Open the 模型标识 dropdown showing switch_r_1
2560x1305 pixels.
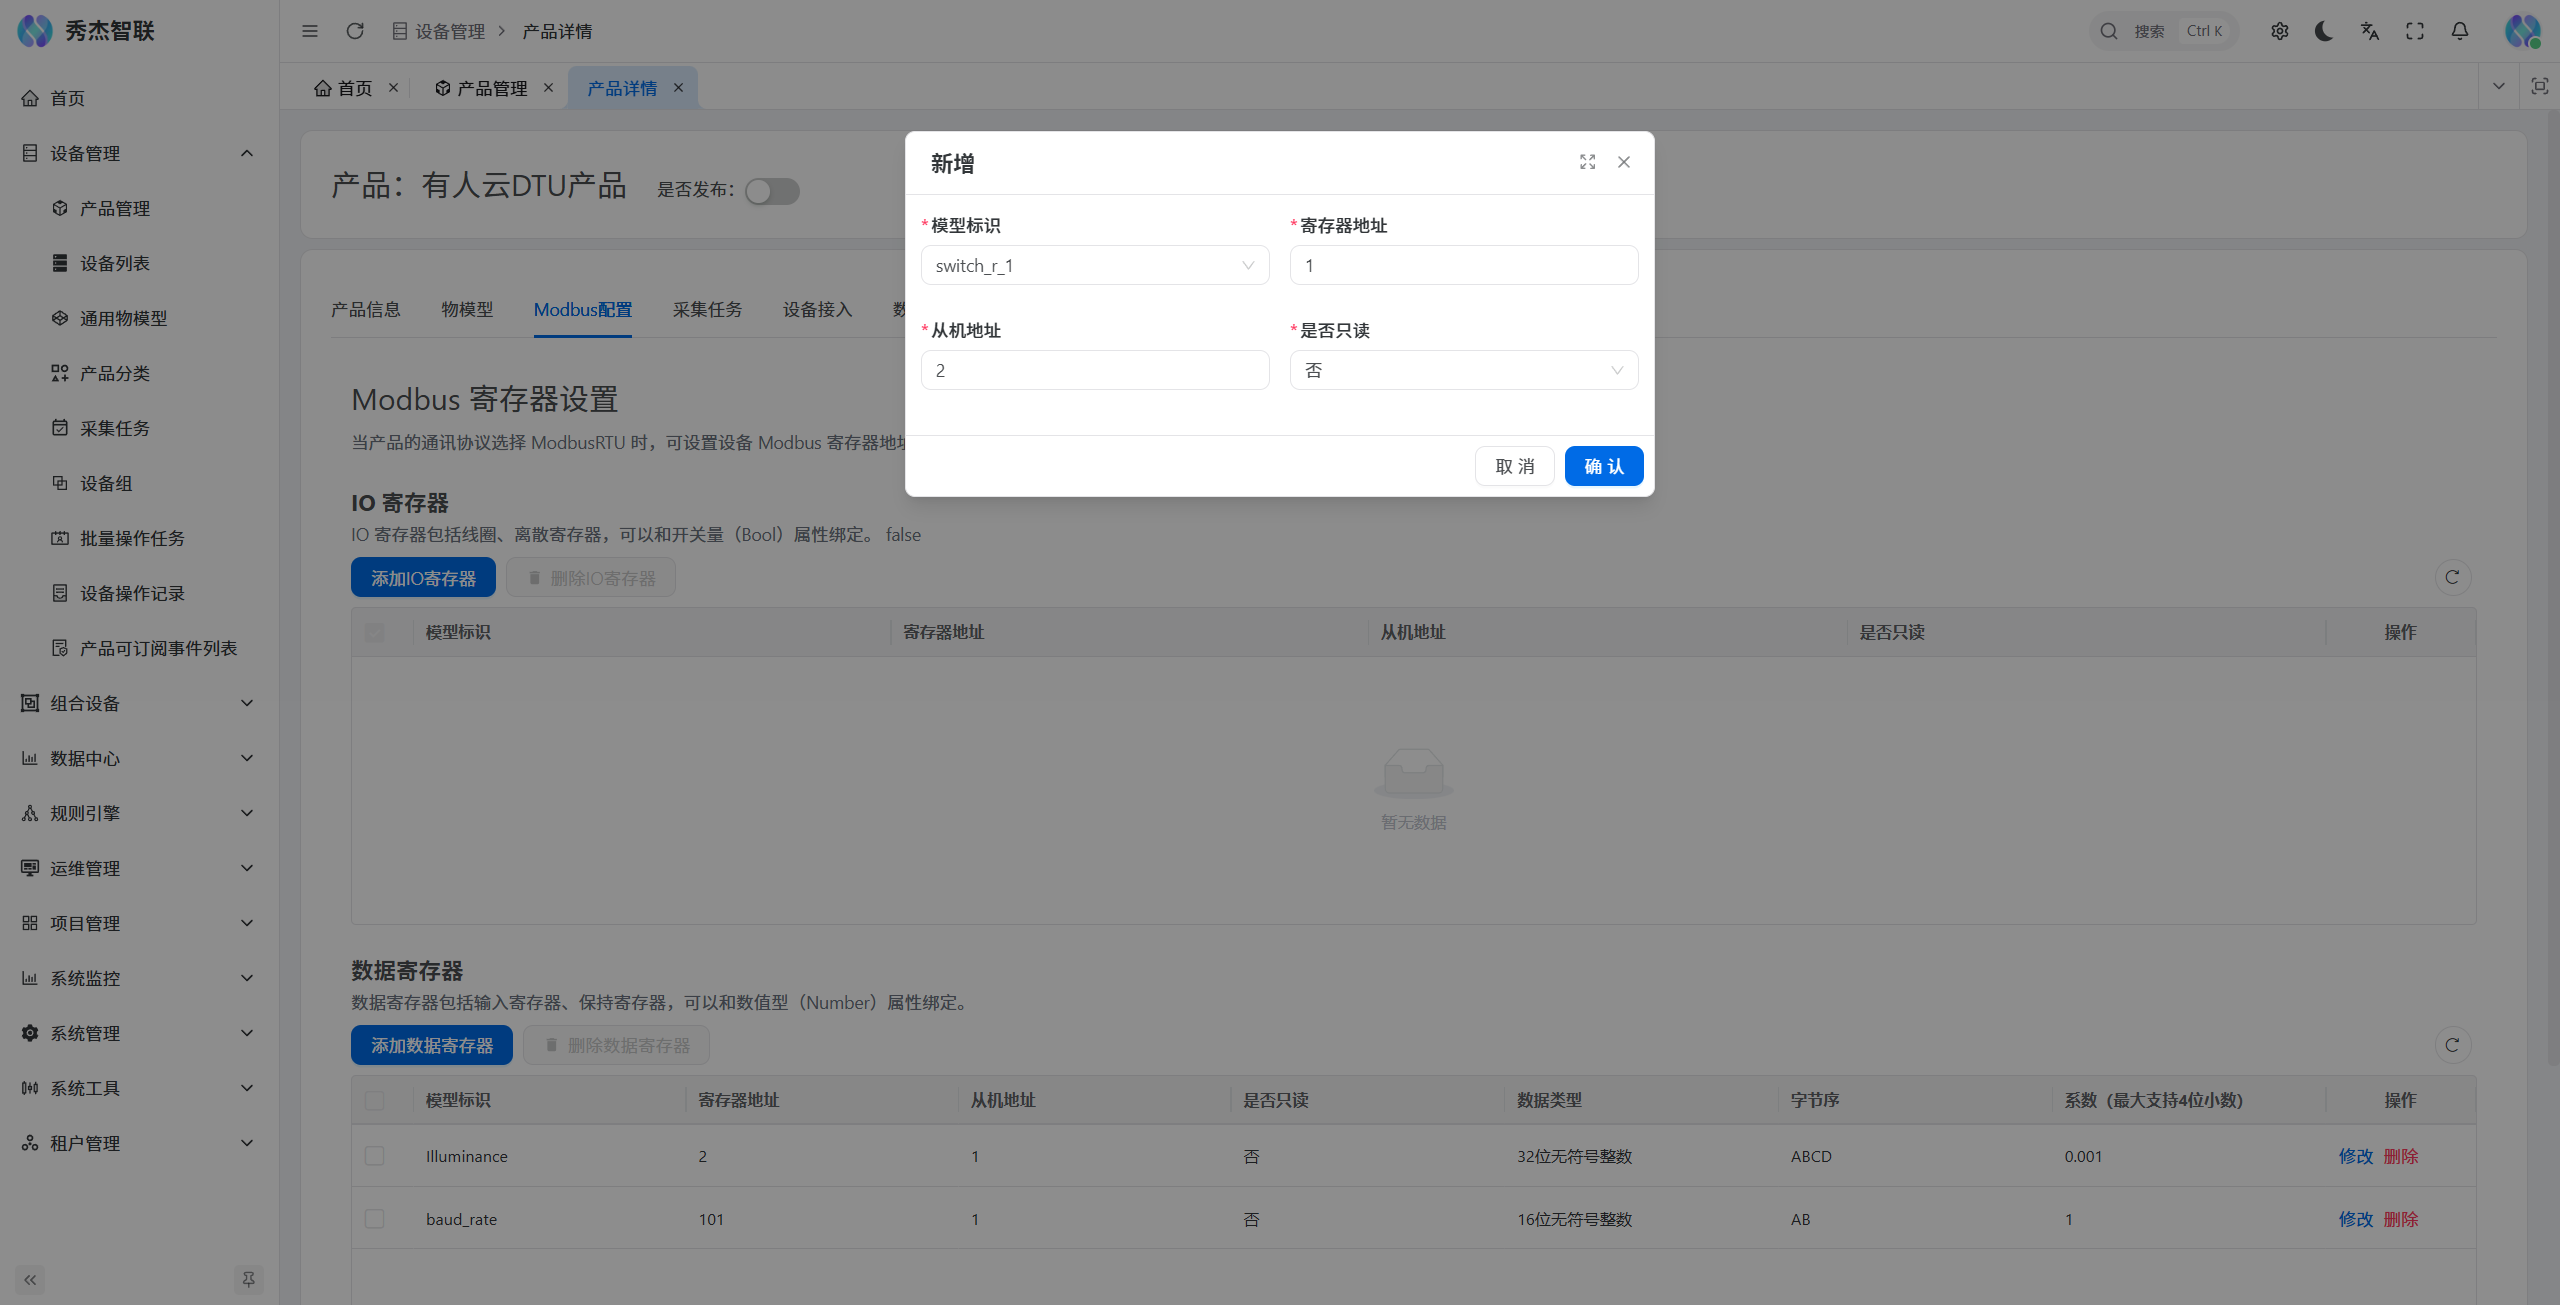tap(1094, 266)
